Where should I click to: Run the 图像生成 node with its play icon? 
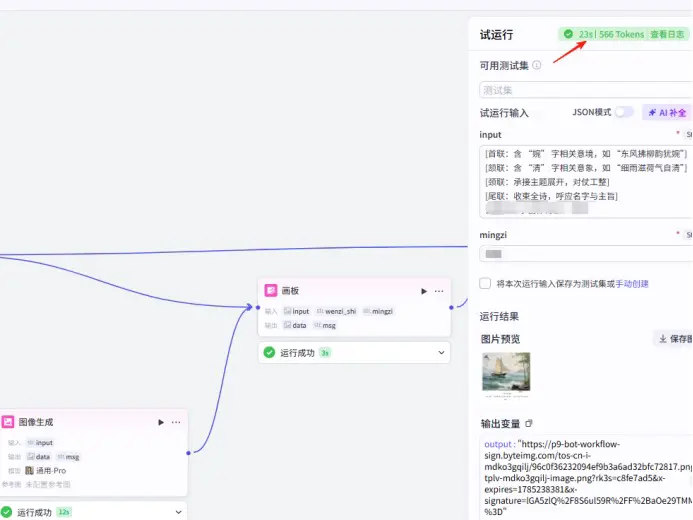click(161, 422)
